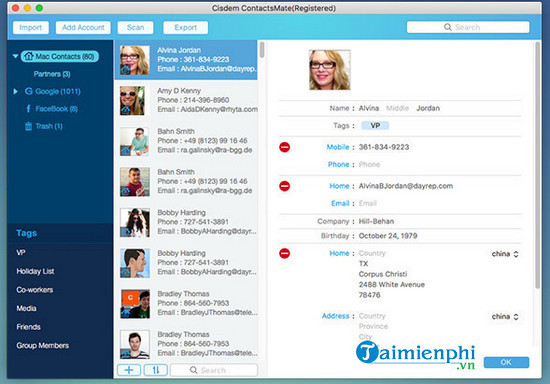The image size is (550, 384).
Task: Click the Import button
Action: [x=31, y=27]
